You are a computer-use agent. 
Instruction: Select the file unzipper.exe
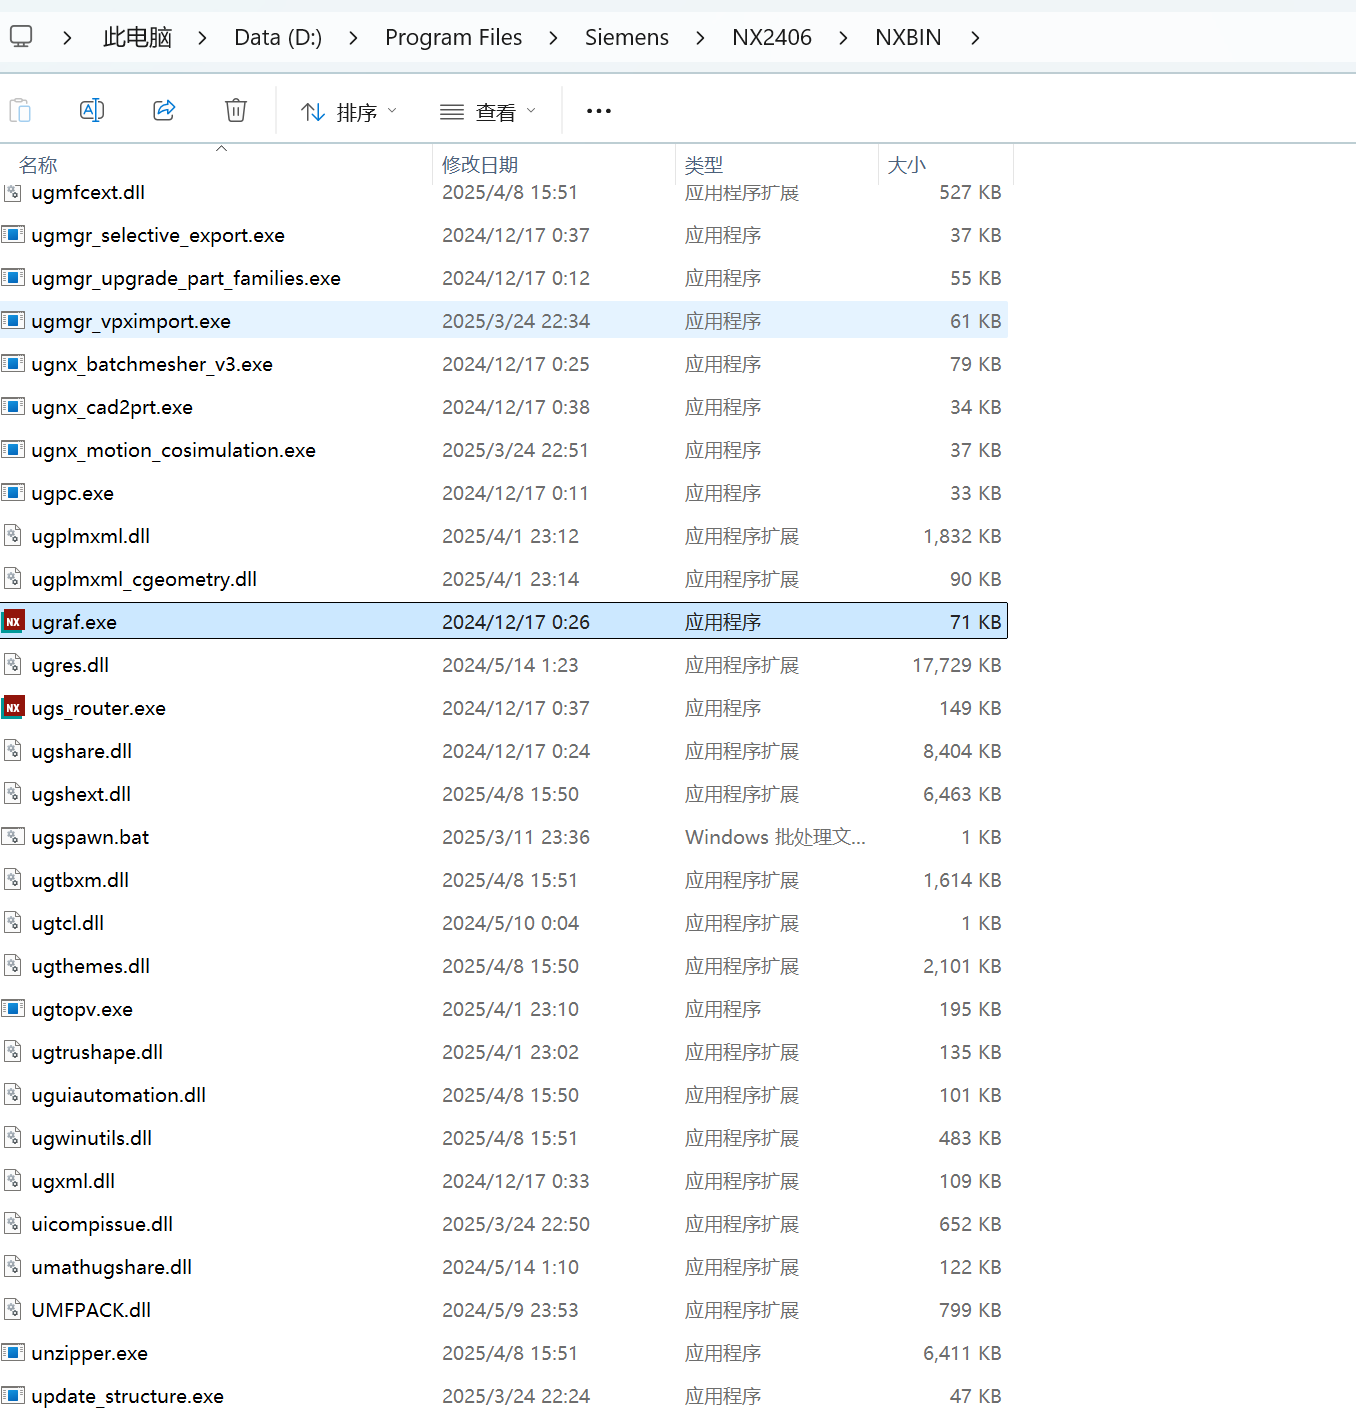(89, 1353)
